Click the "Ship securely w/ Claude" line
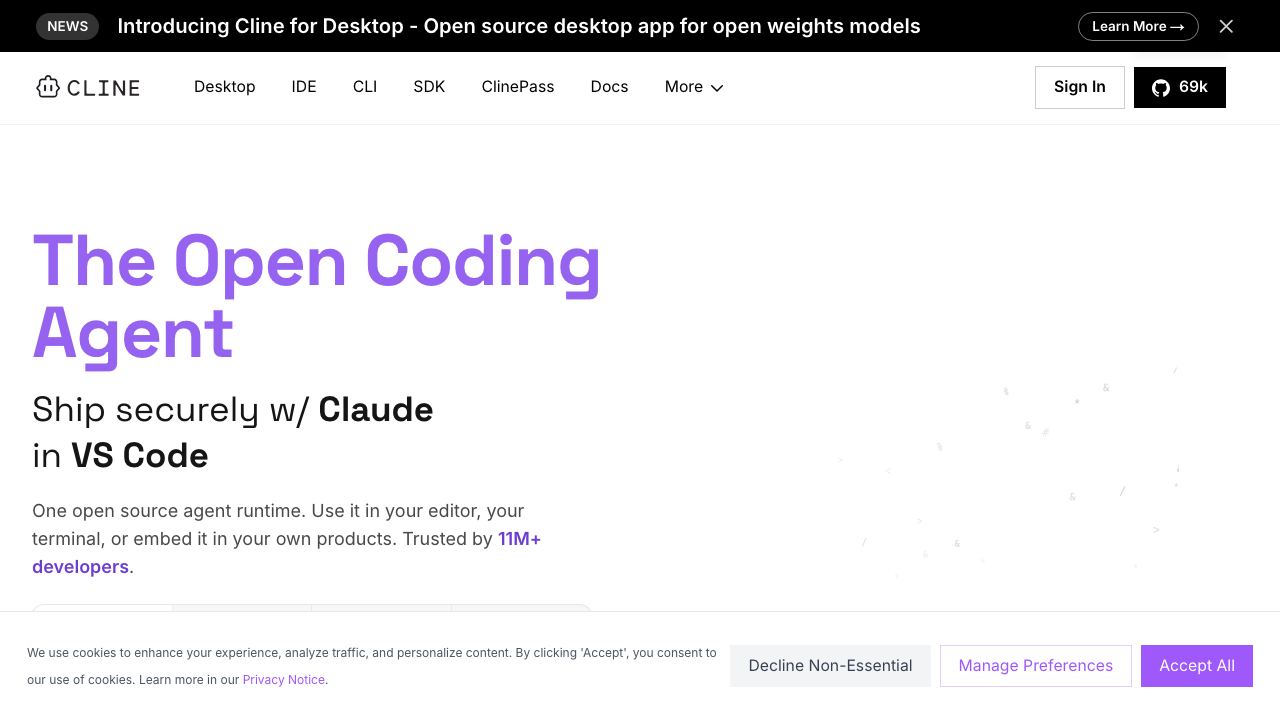Image resolution: width=1280 pixels, height=720 pixels. coord(233,410)
